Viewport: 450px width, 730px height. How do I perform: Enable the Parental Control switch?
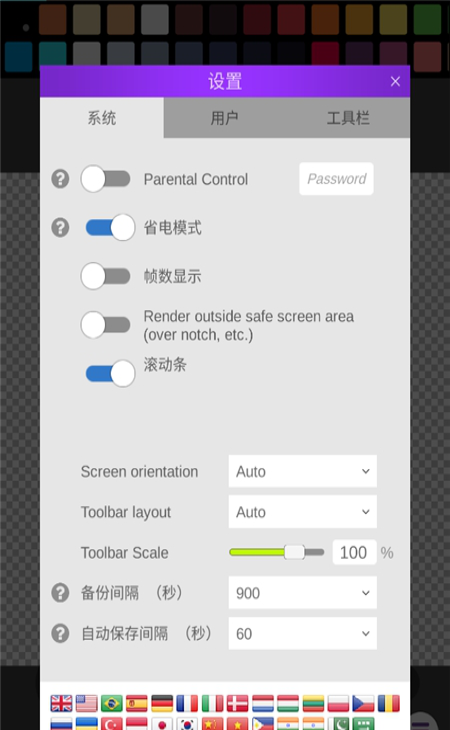point(106,179)
